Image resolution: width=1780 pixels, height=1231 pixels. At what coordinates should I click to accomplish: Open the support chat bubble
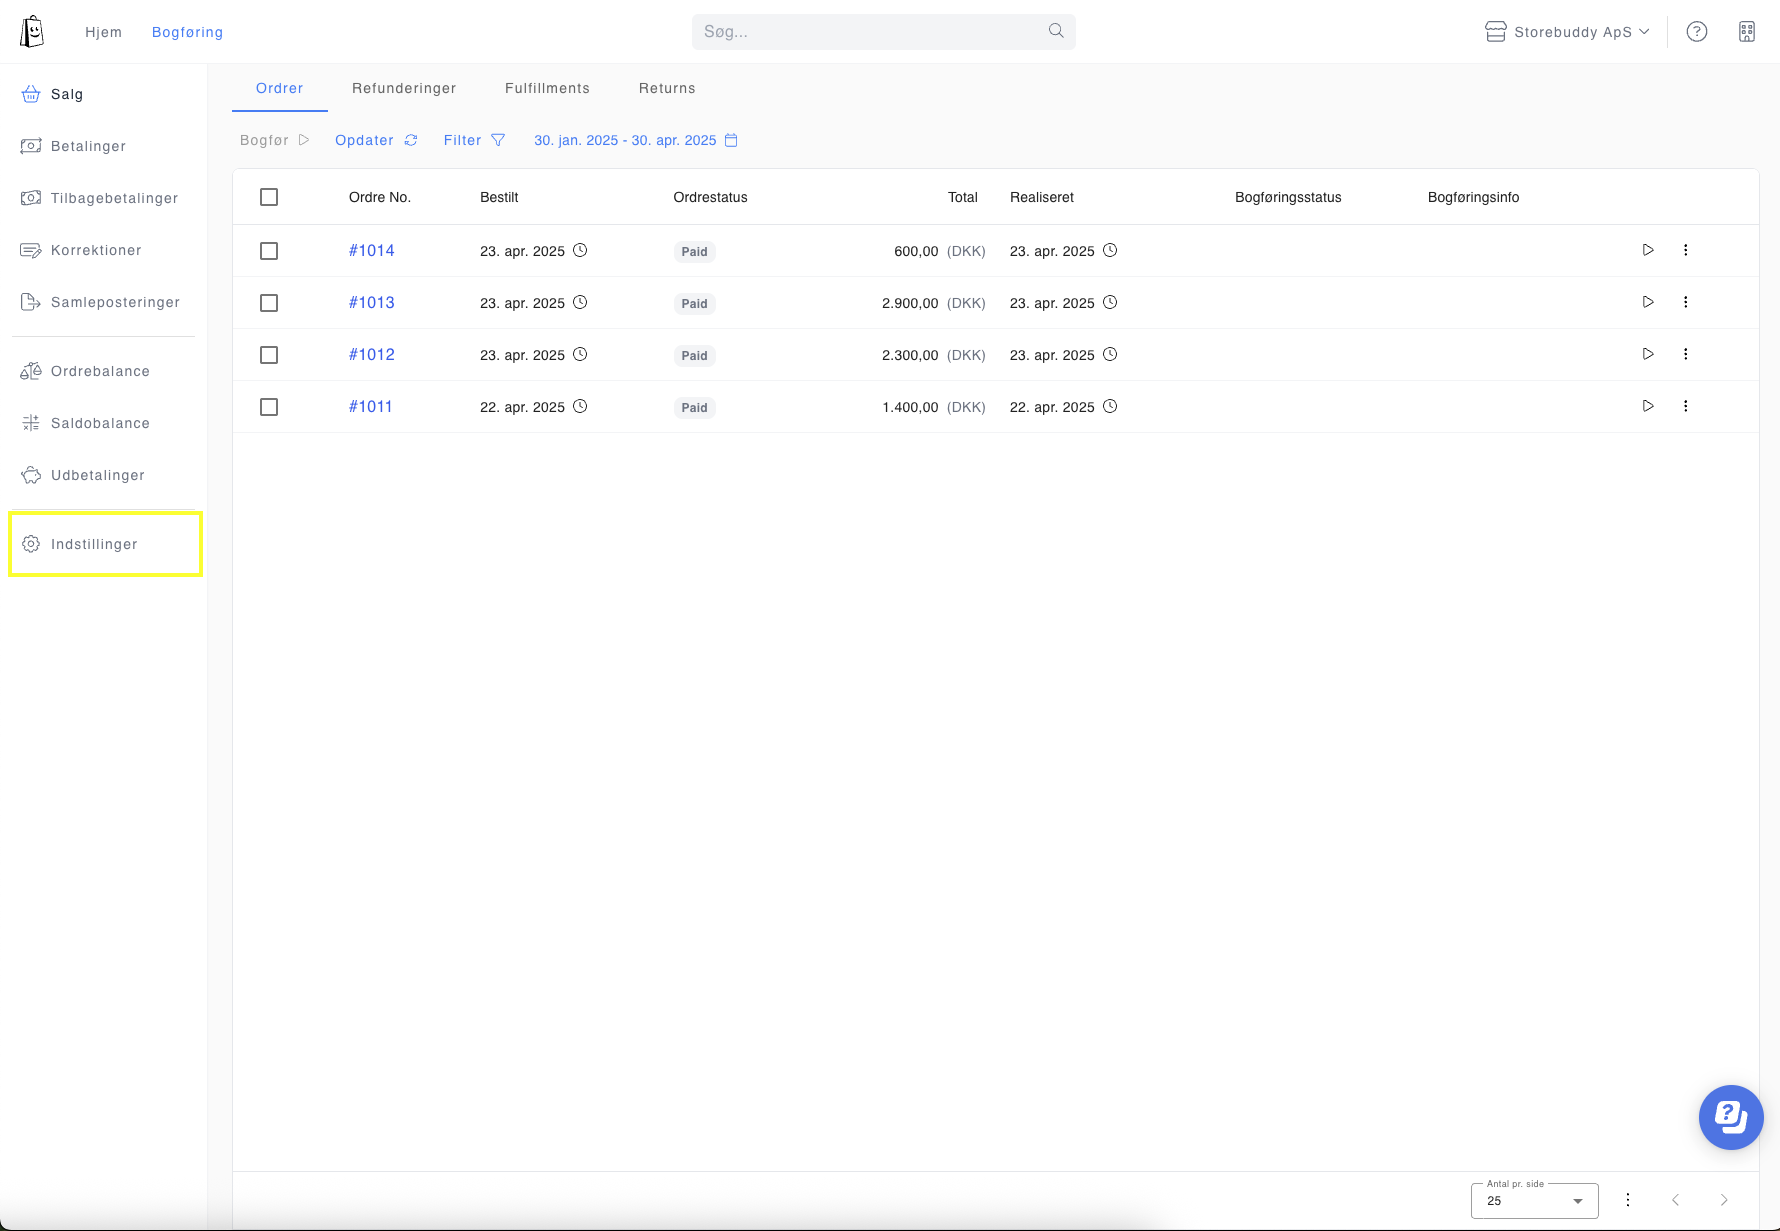pos(1731,1117)
